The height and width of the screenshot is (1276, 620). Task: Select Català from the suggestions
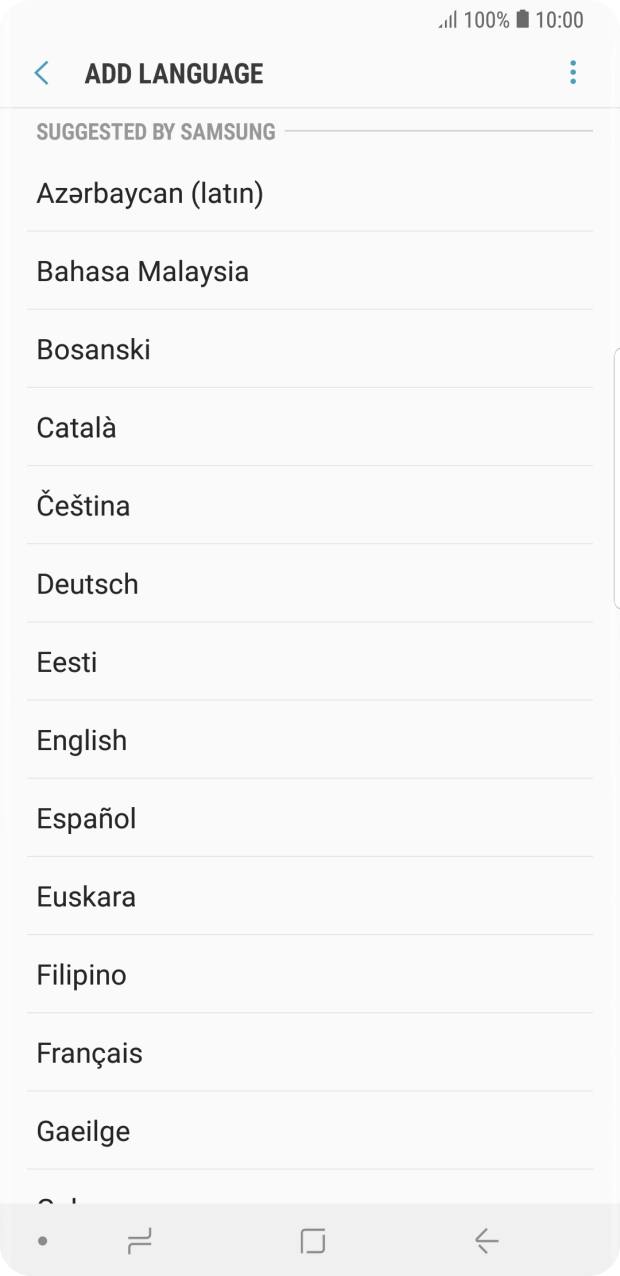(76, 427)
